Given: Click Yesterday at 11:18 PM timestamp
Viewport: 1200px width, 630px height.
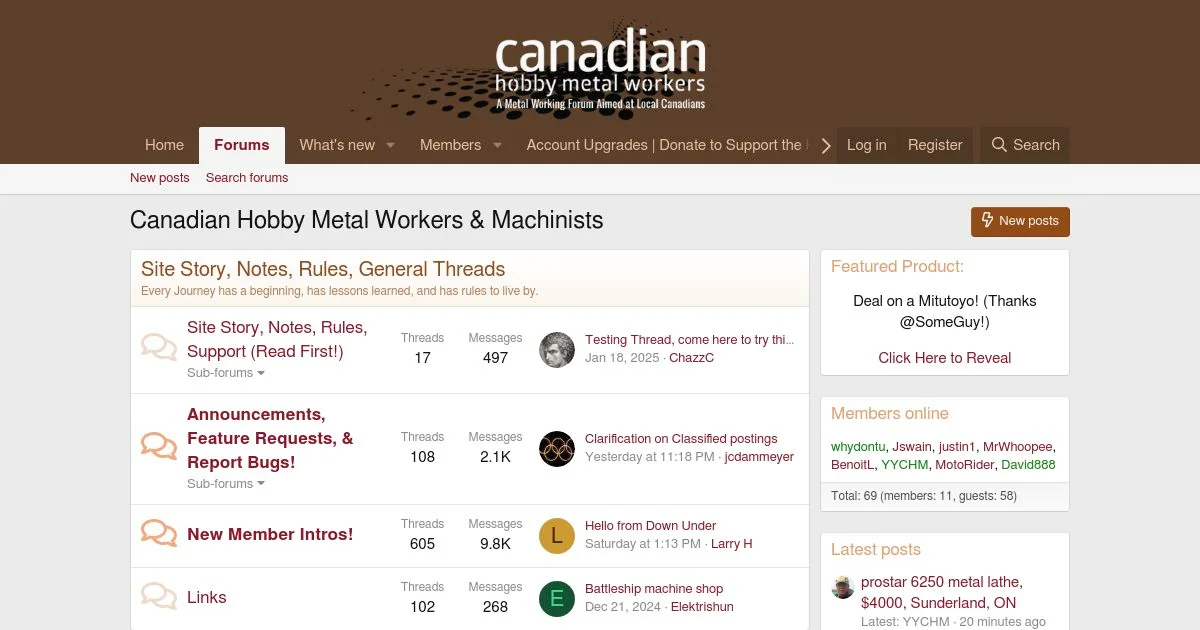Looking at the screenshot, I should point(650,457).
